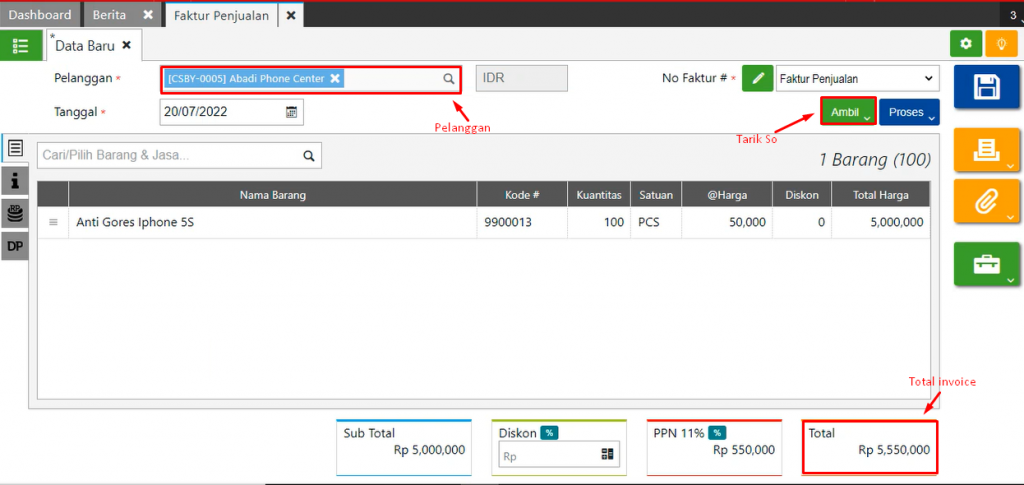The width and height of the screenshot is (1024, 485).
Task: Click the Satuan column header
Action: click(656, 195)
